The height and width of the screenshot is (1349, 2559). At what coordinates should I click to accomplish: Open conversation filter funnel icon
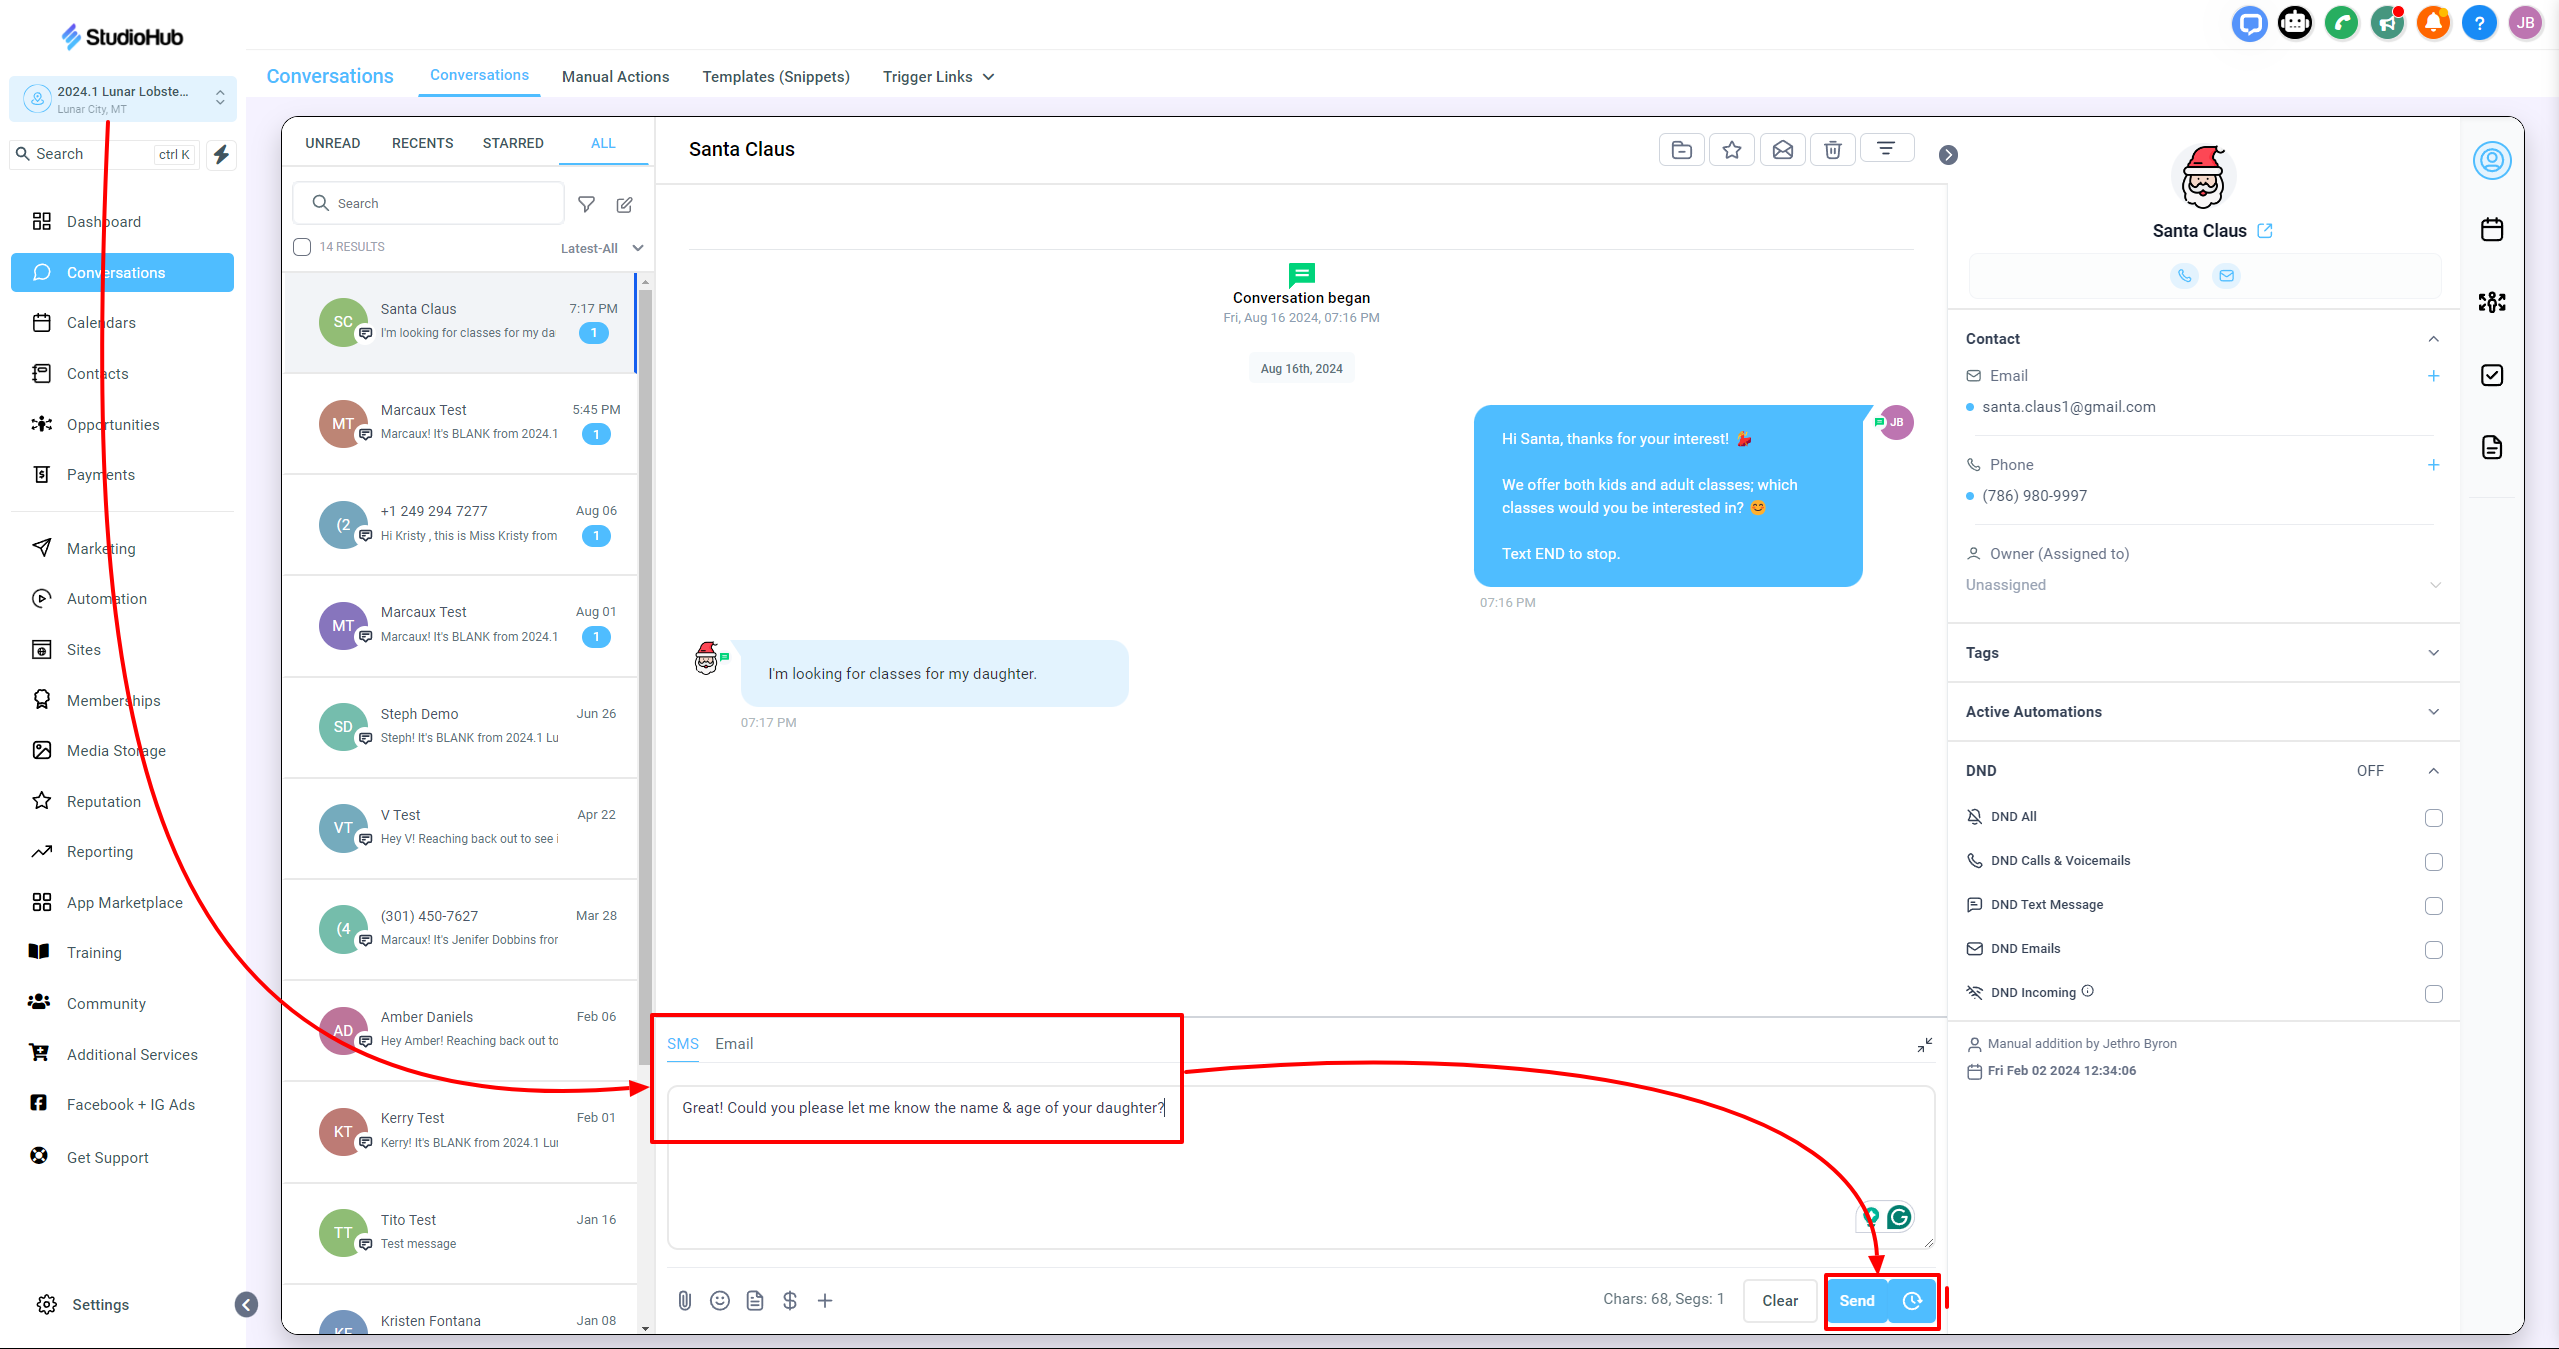(587, 204)
